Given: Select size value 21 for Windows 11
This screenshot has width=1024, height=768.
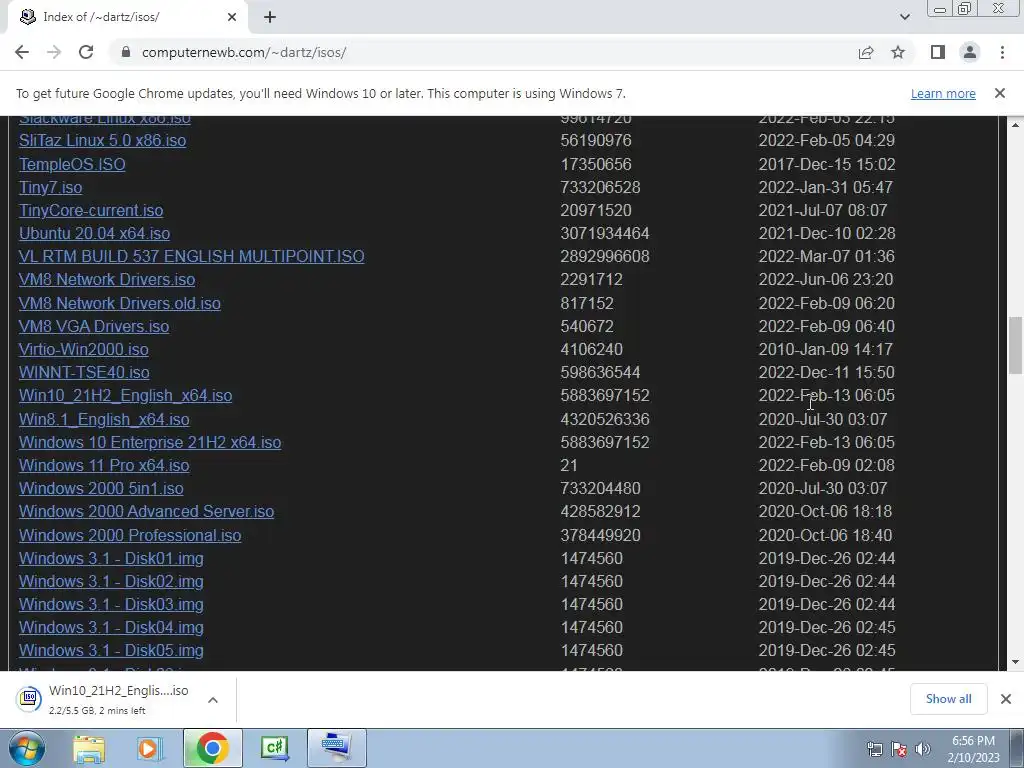Looking at the screenshot, I should [569, 465].
